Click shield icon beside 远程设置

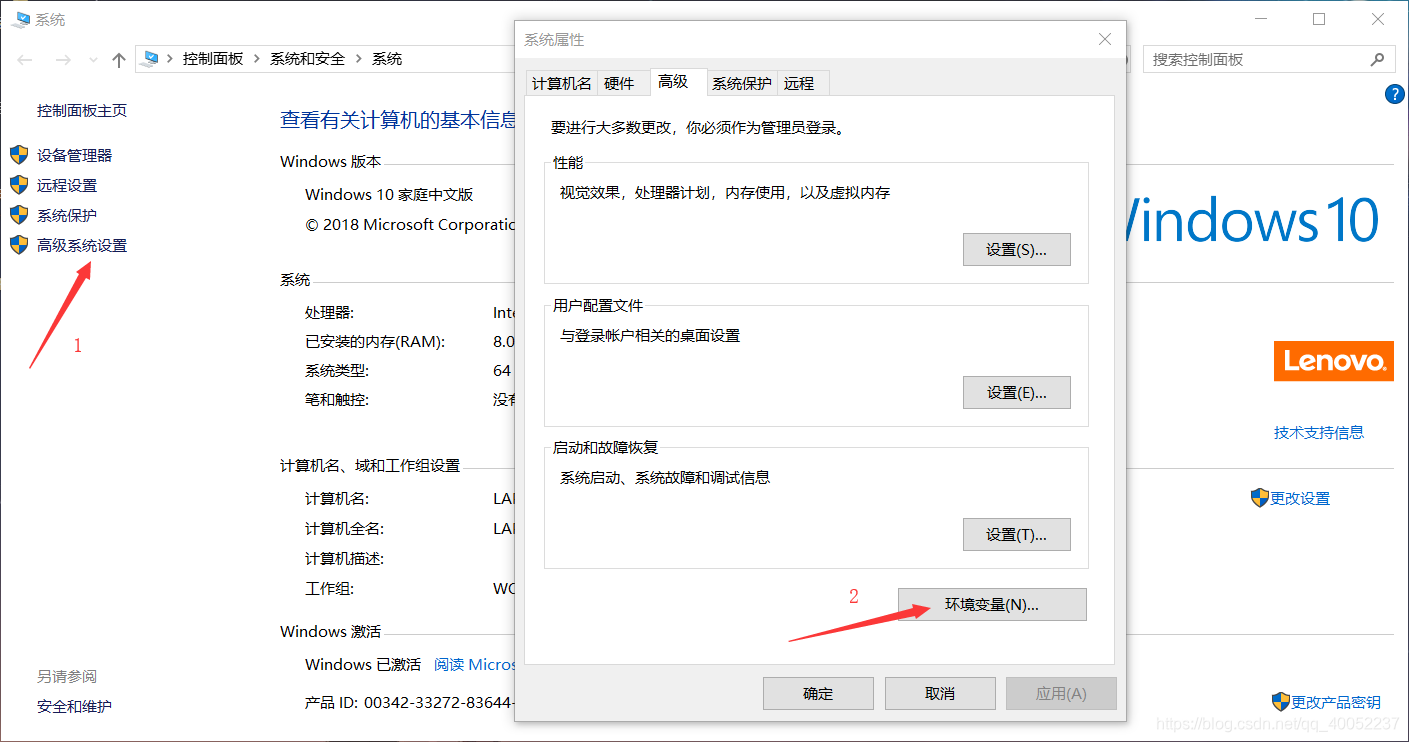pos(19,185)
